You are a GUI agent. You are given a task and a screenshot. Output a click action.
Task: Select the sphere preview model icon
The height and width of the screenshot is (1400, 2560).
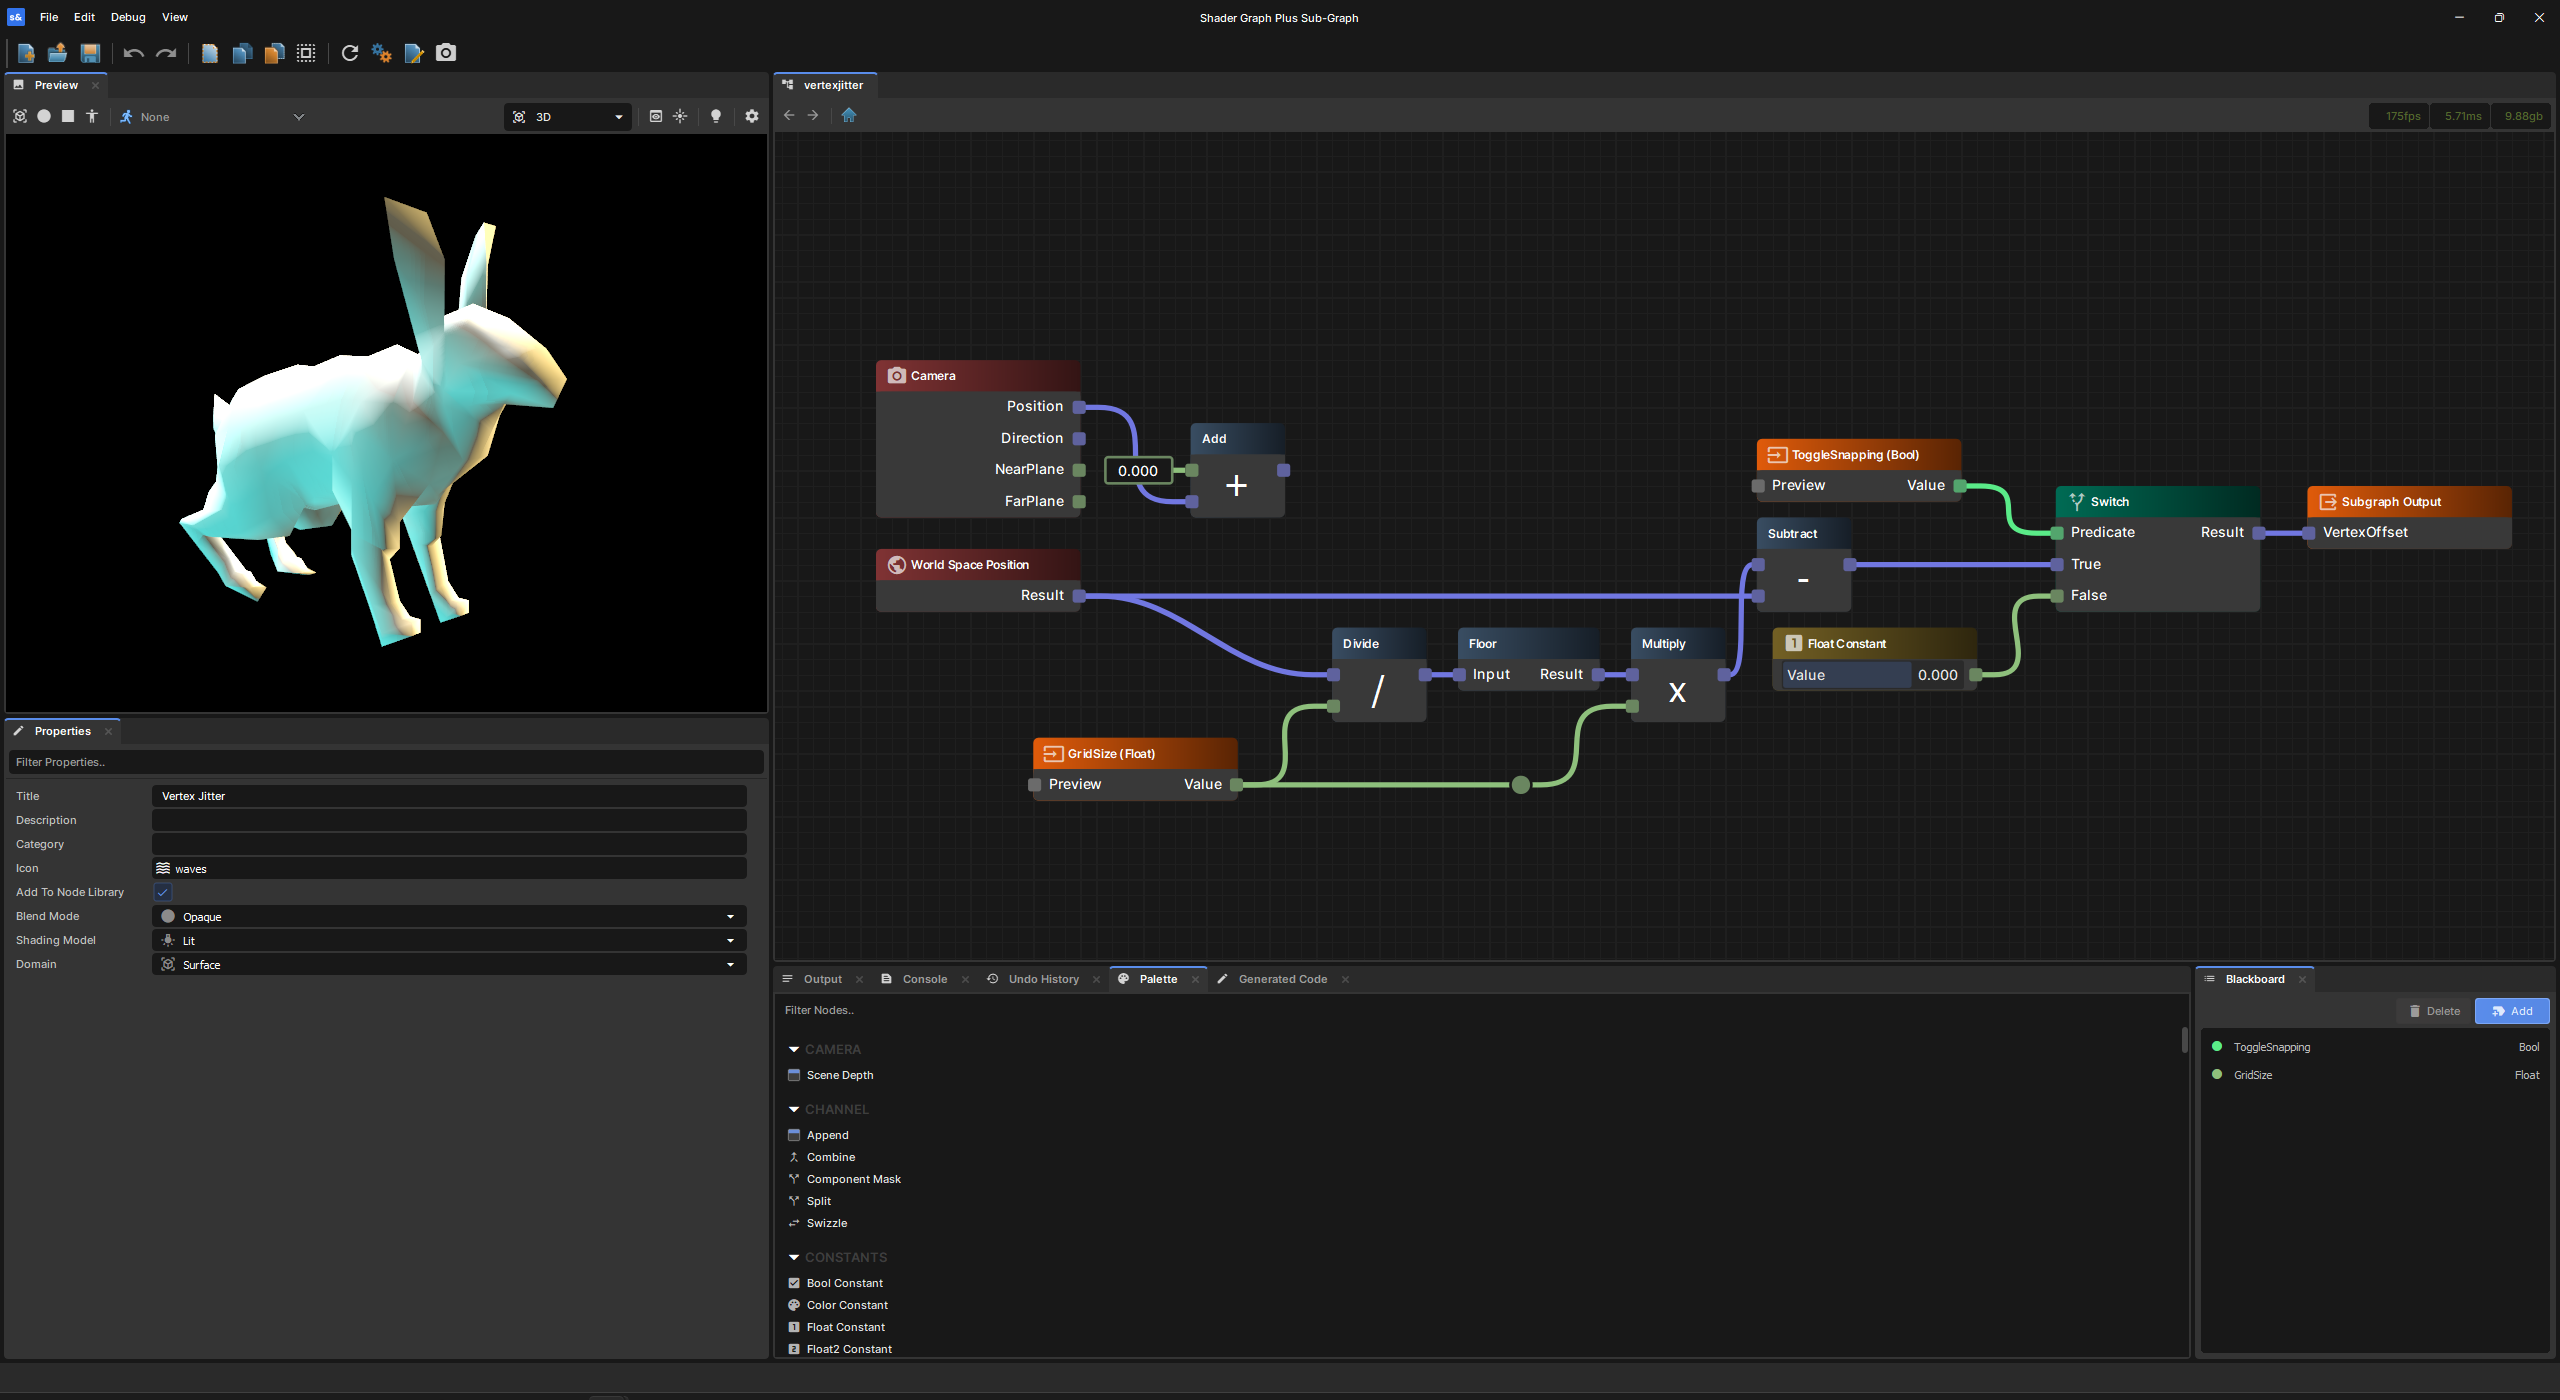coord(44,116)
